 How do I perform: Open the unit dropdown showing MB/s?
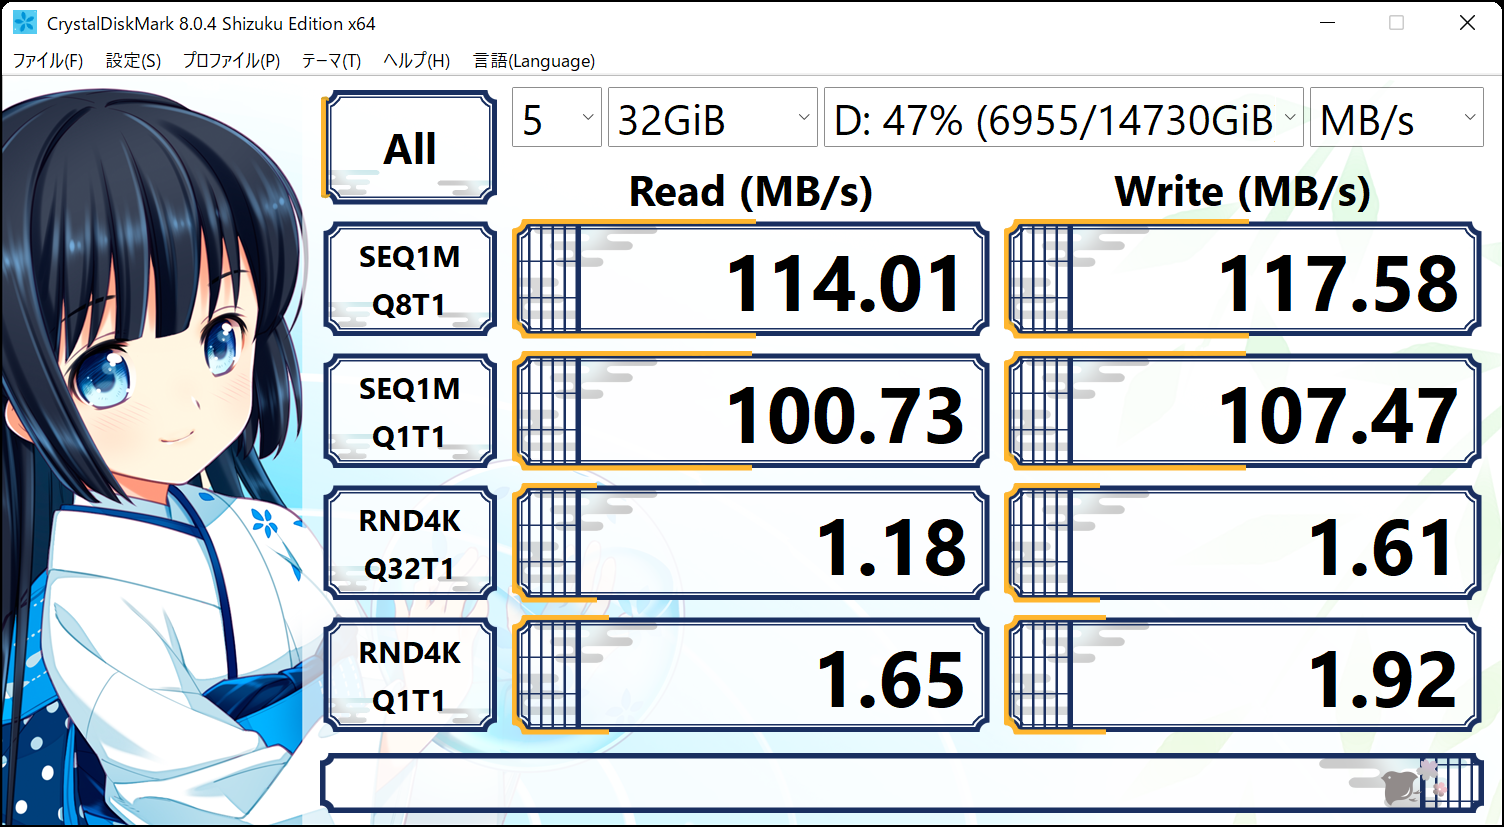[x=1397, y=117]
